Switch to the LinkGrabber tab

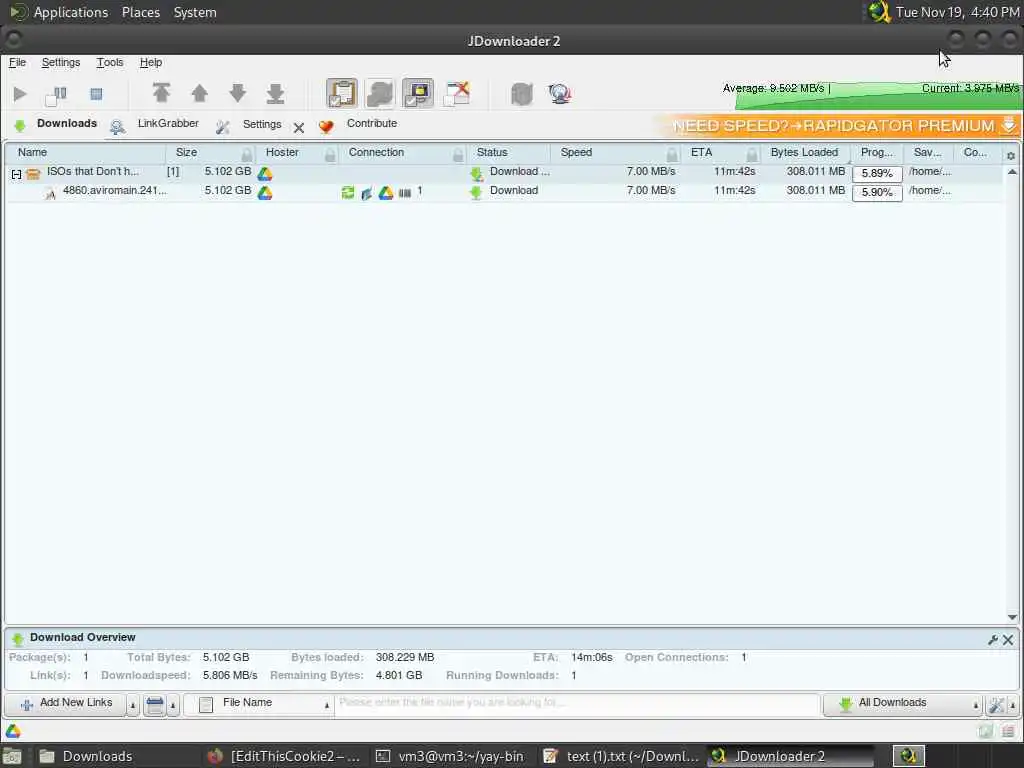(155, 124)
